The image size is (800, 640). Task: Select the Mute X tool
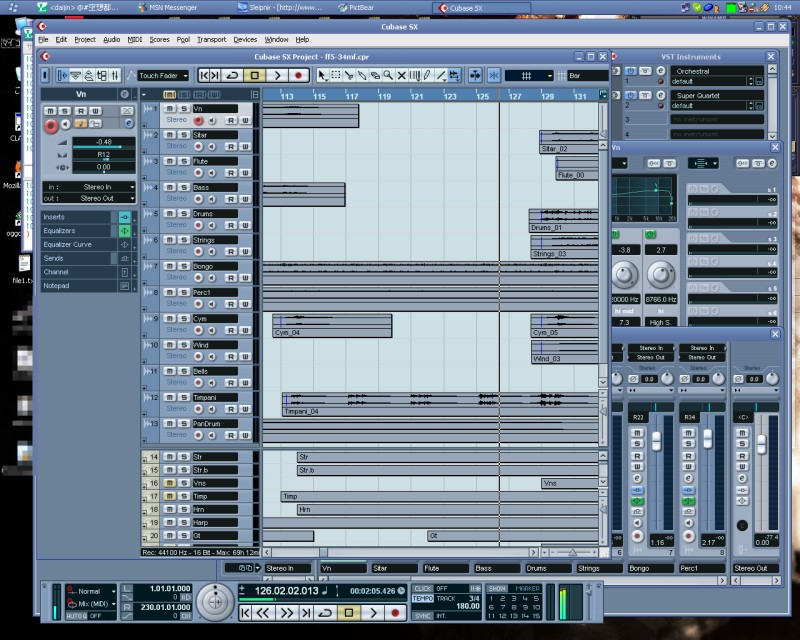point(402,76)
